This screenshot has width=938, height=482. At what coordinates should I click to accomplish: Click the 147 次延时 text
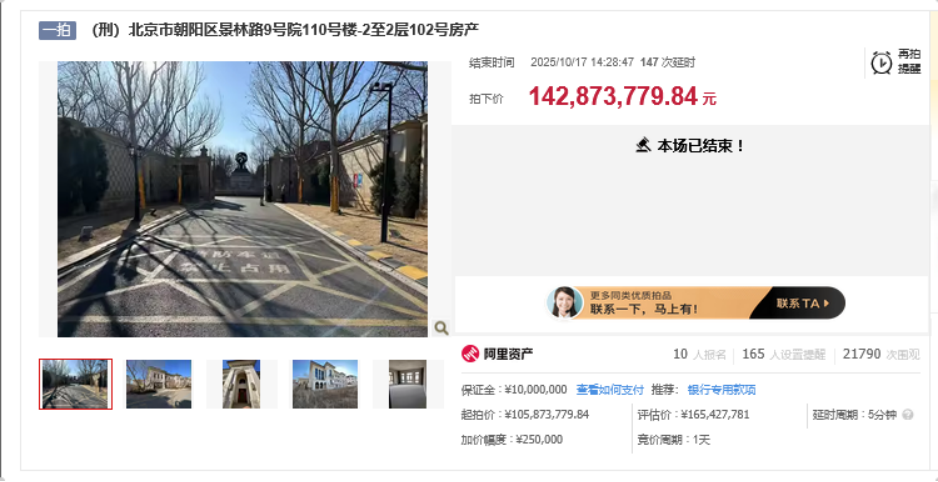click(668, 62)
